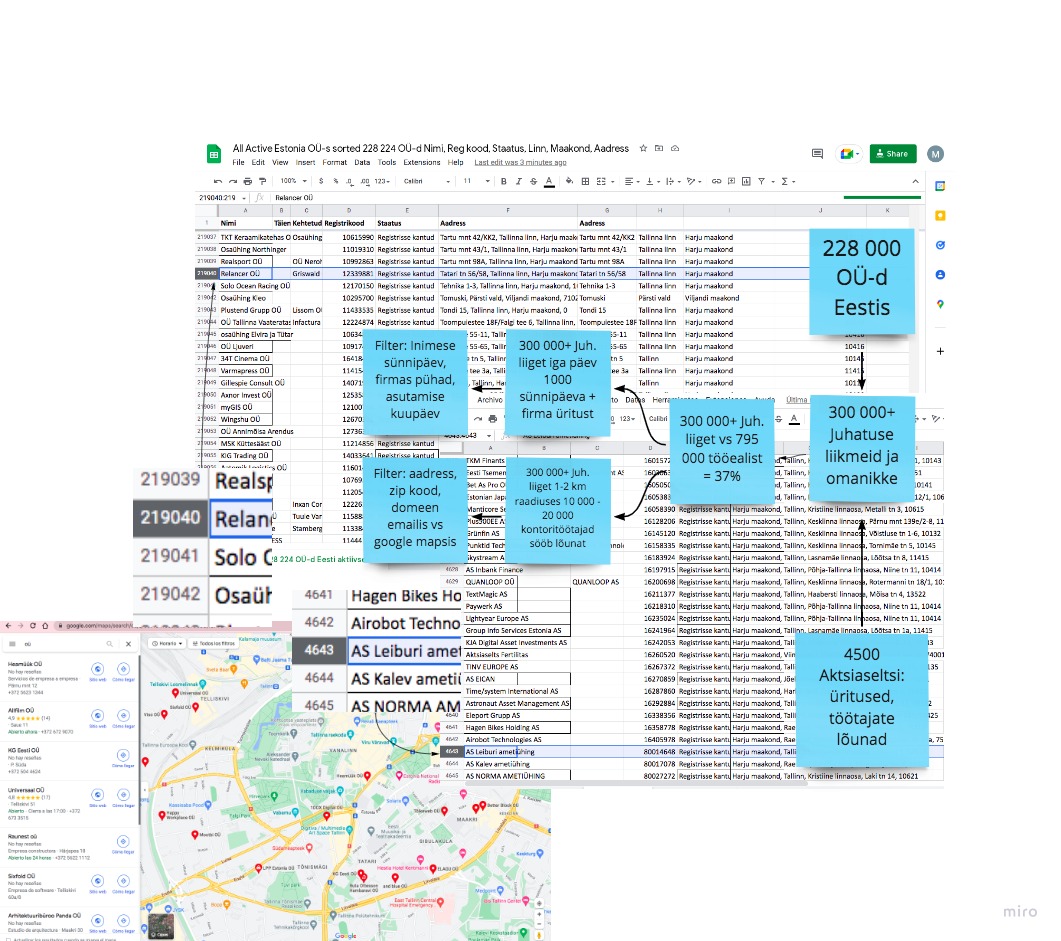Open the text rotation dropdown

(x=693, y=181)
